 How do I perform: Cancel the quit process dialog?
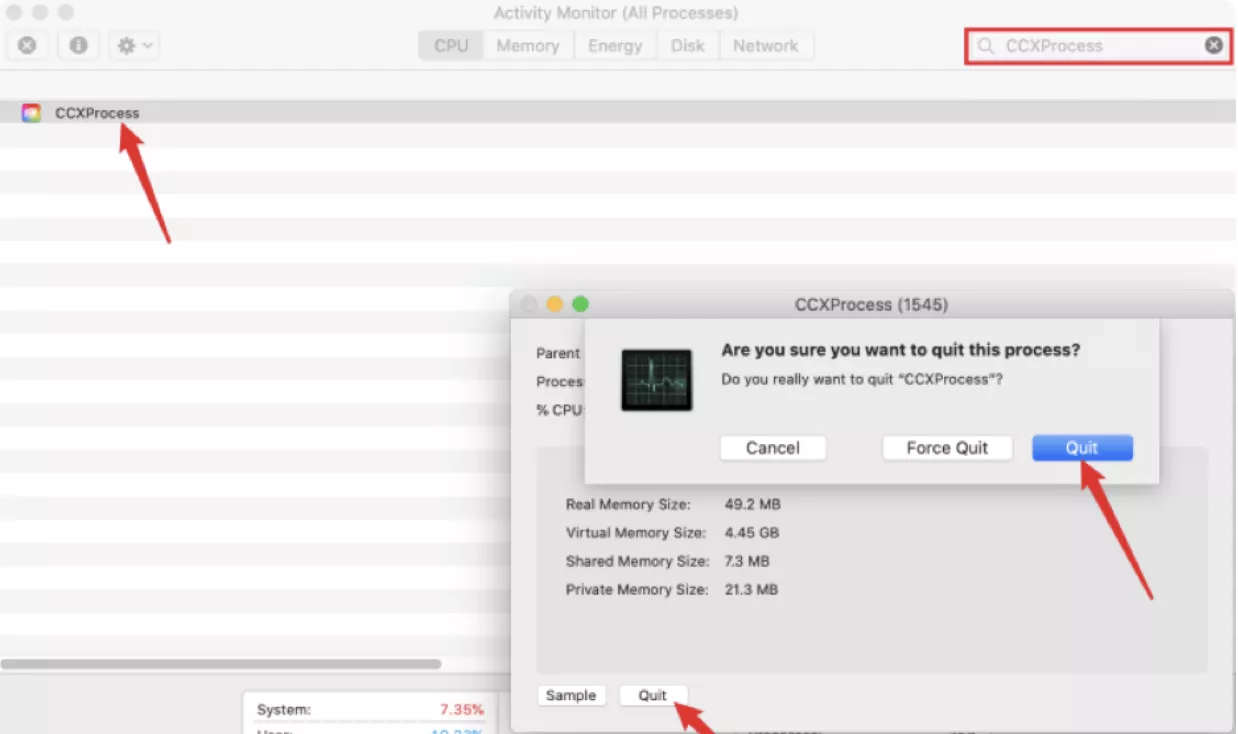pos(772,448)
